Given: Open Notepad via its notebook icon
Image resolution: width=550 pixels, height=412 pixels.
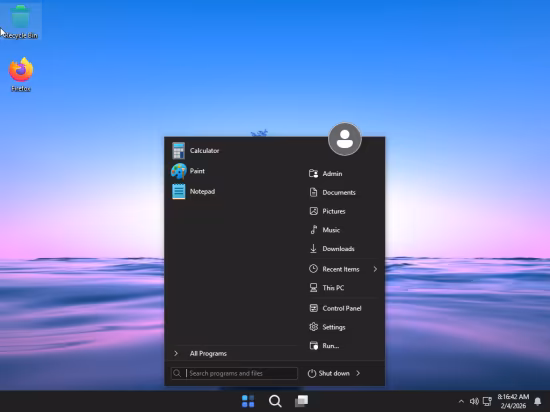Looking at the screenshot, I should 179,191.
